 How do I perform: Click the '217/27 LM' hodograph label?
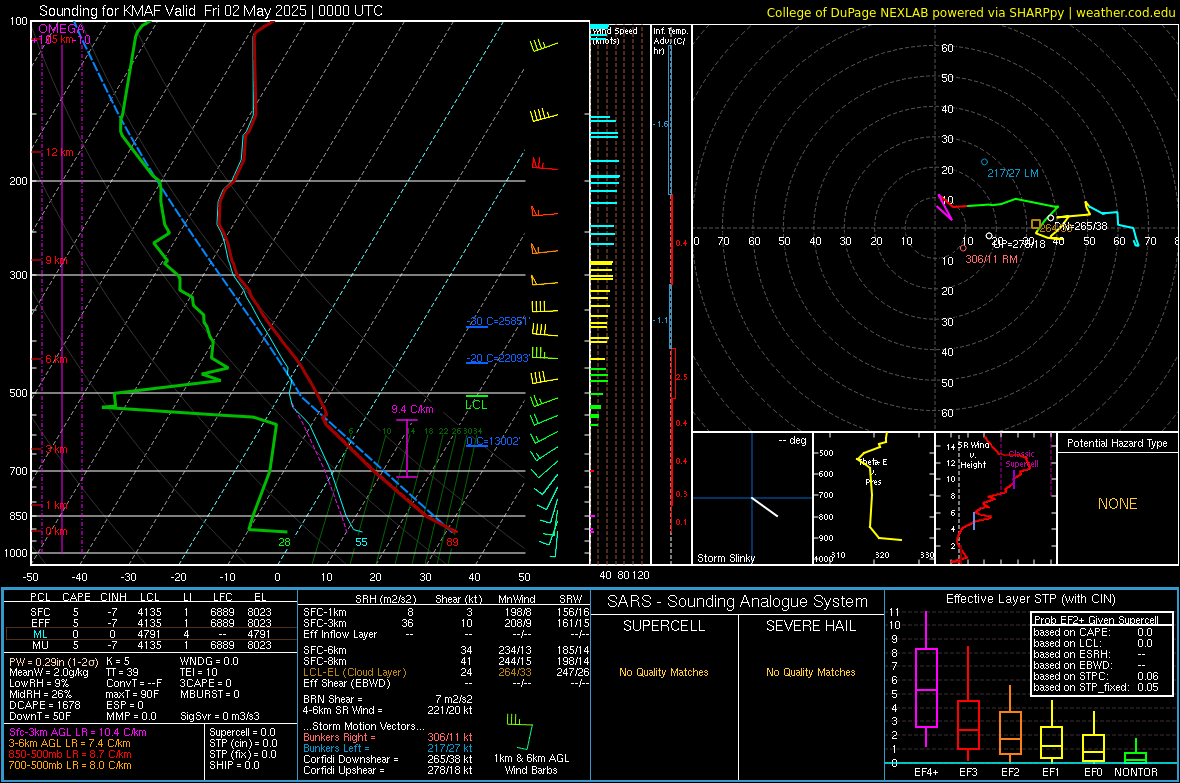1013,173
